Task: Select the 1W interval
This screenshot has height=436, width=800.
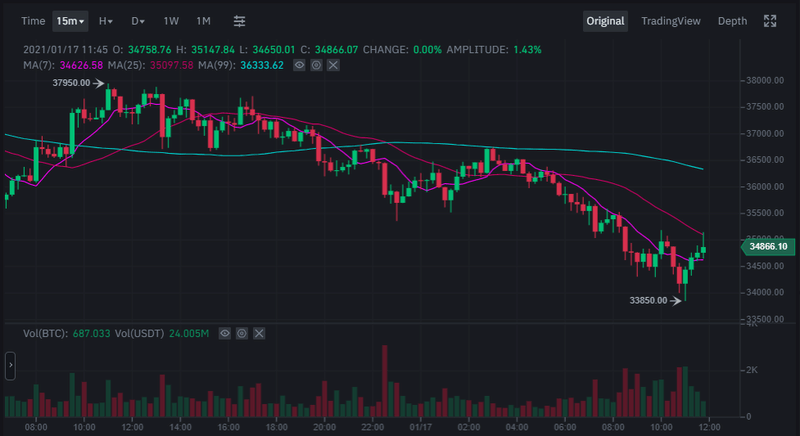Action: [171, 21]
